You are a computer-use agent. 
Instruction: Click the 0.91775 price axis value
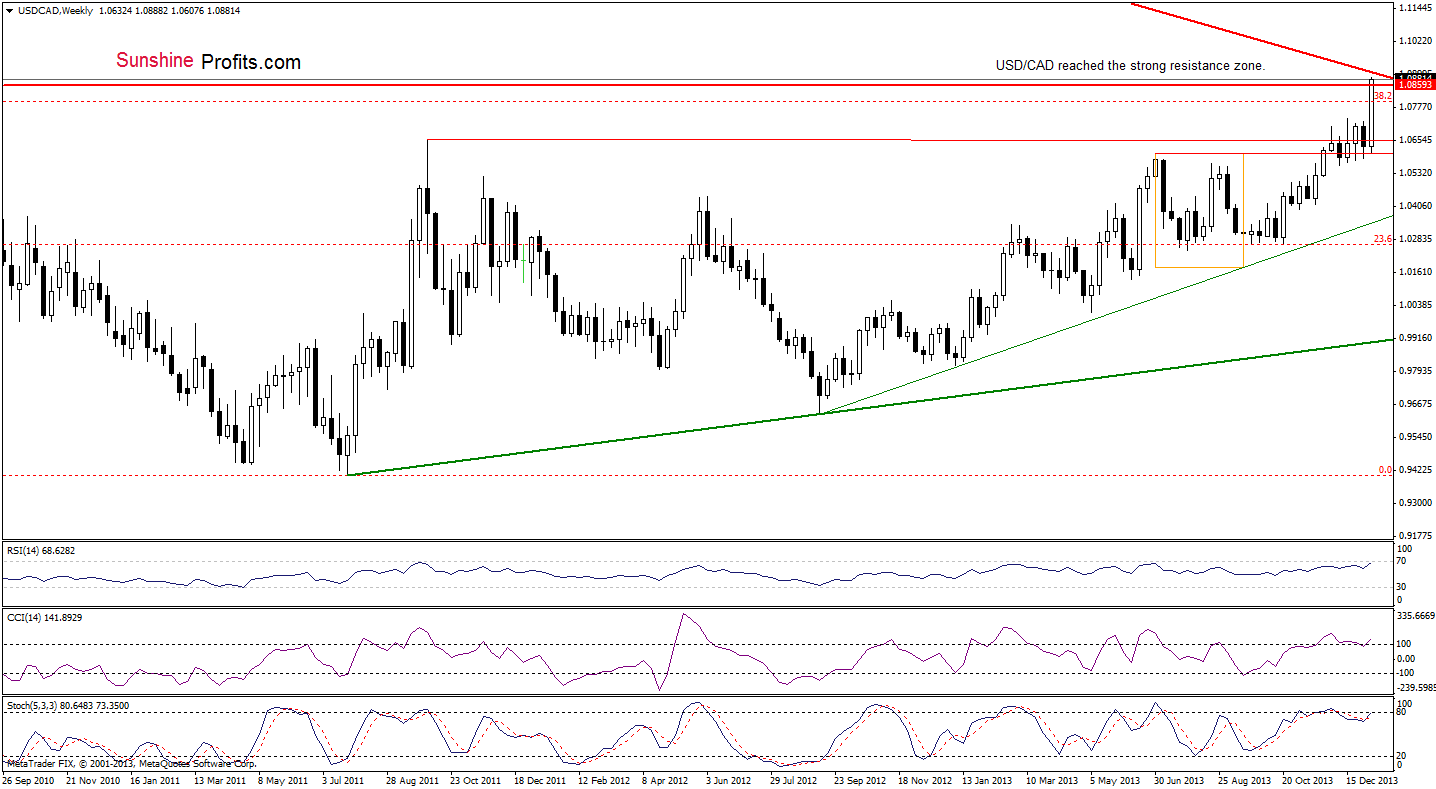tap(1417, 536)
